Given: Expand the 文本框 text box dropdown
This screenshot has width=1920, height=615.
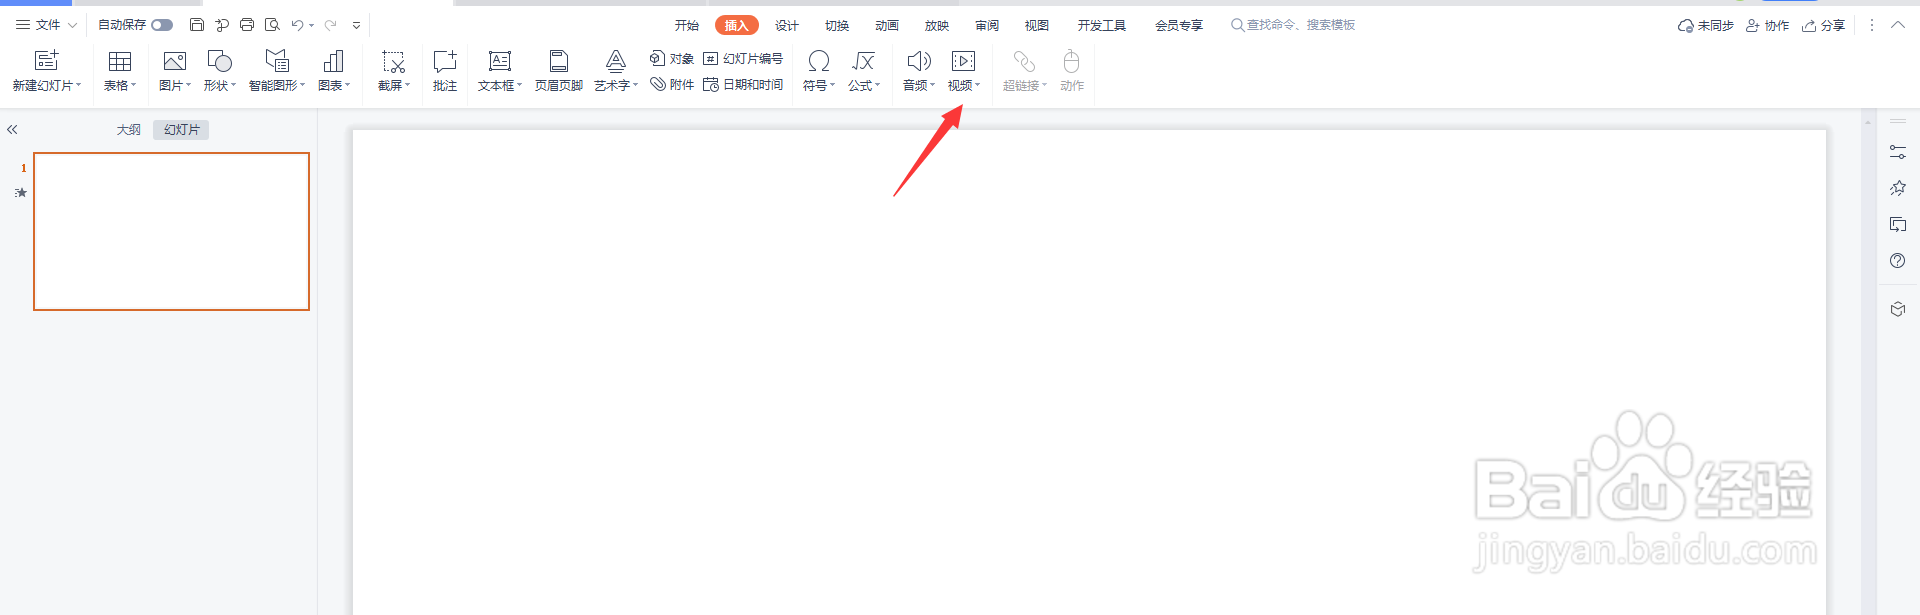Looking at the screenshot, I should (x=520, y=85).
